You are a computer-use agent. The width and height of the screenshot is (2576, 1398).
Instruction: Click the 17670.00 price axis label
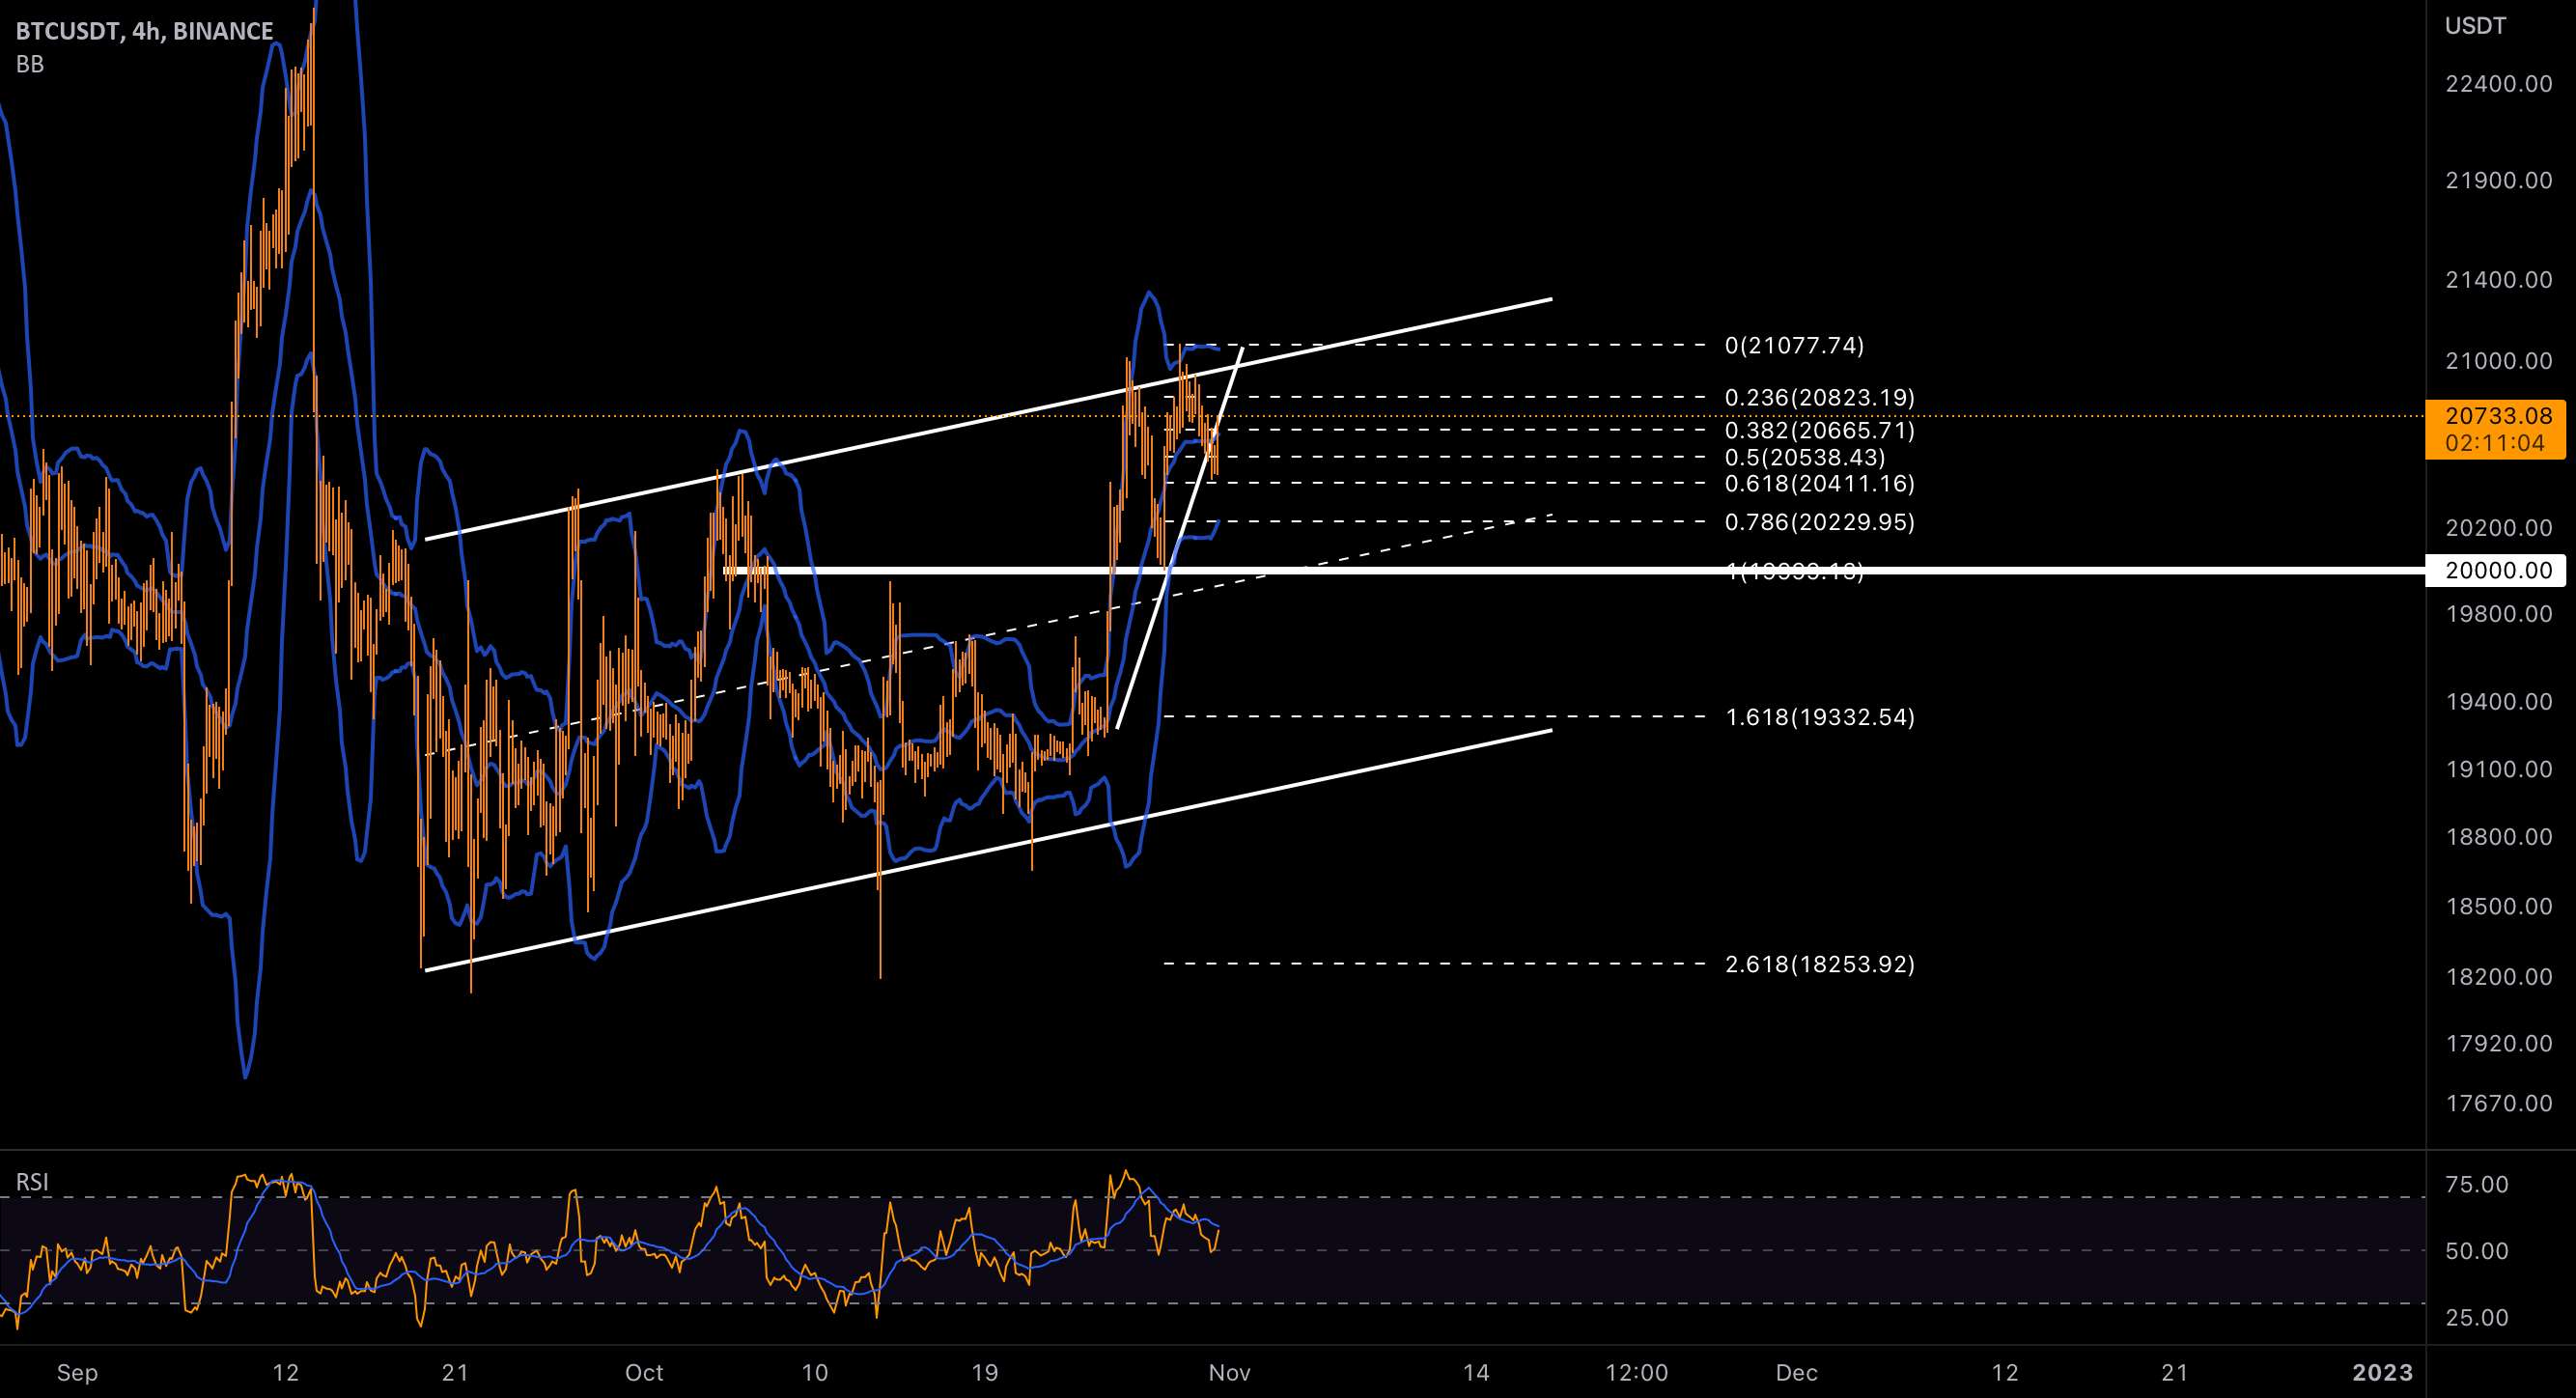tap(2498, 1103)
